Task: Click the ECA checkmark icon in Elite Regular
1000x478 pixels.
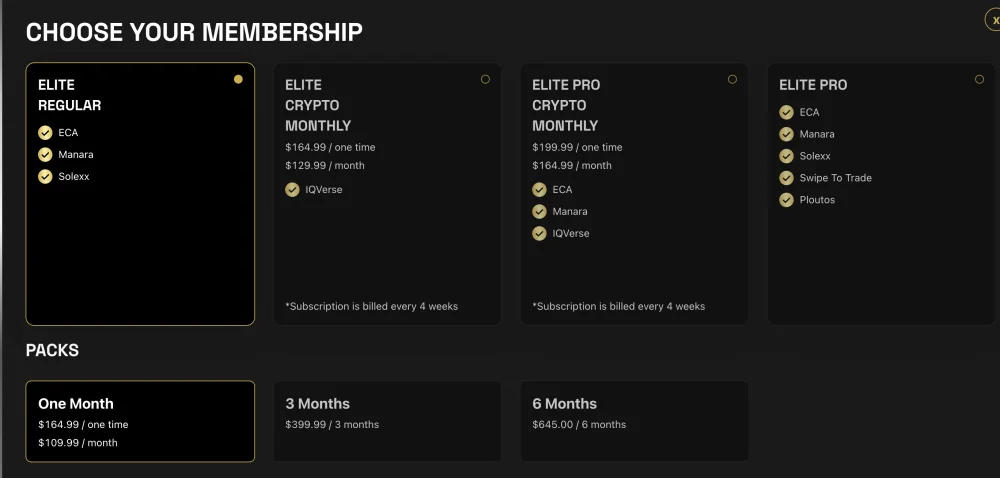Action: [x=45, y=133]
